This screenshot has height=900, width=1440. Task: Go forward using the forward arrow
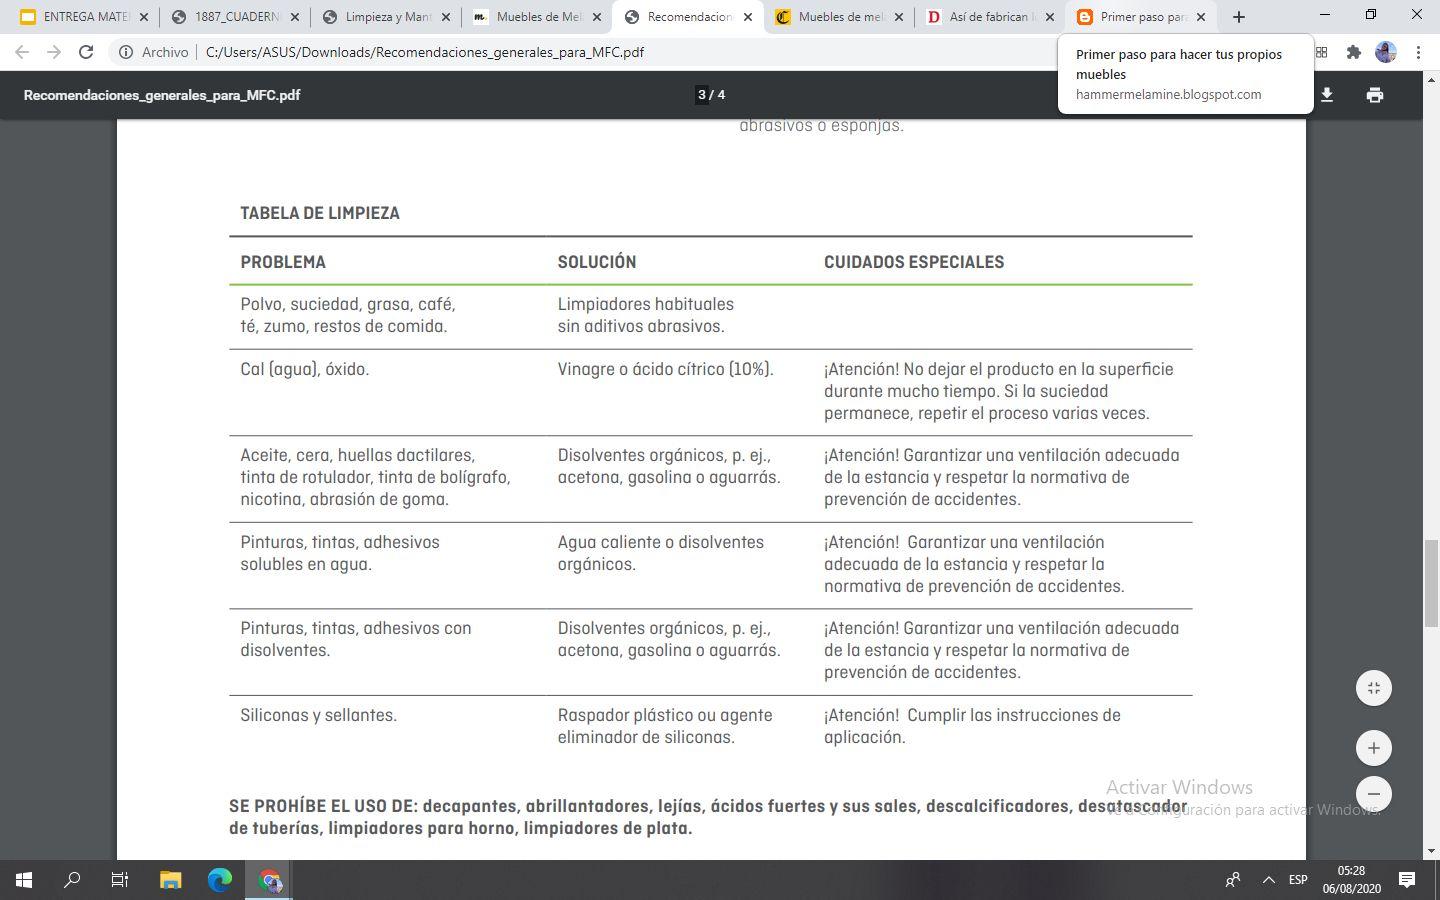[54, 52]
